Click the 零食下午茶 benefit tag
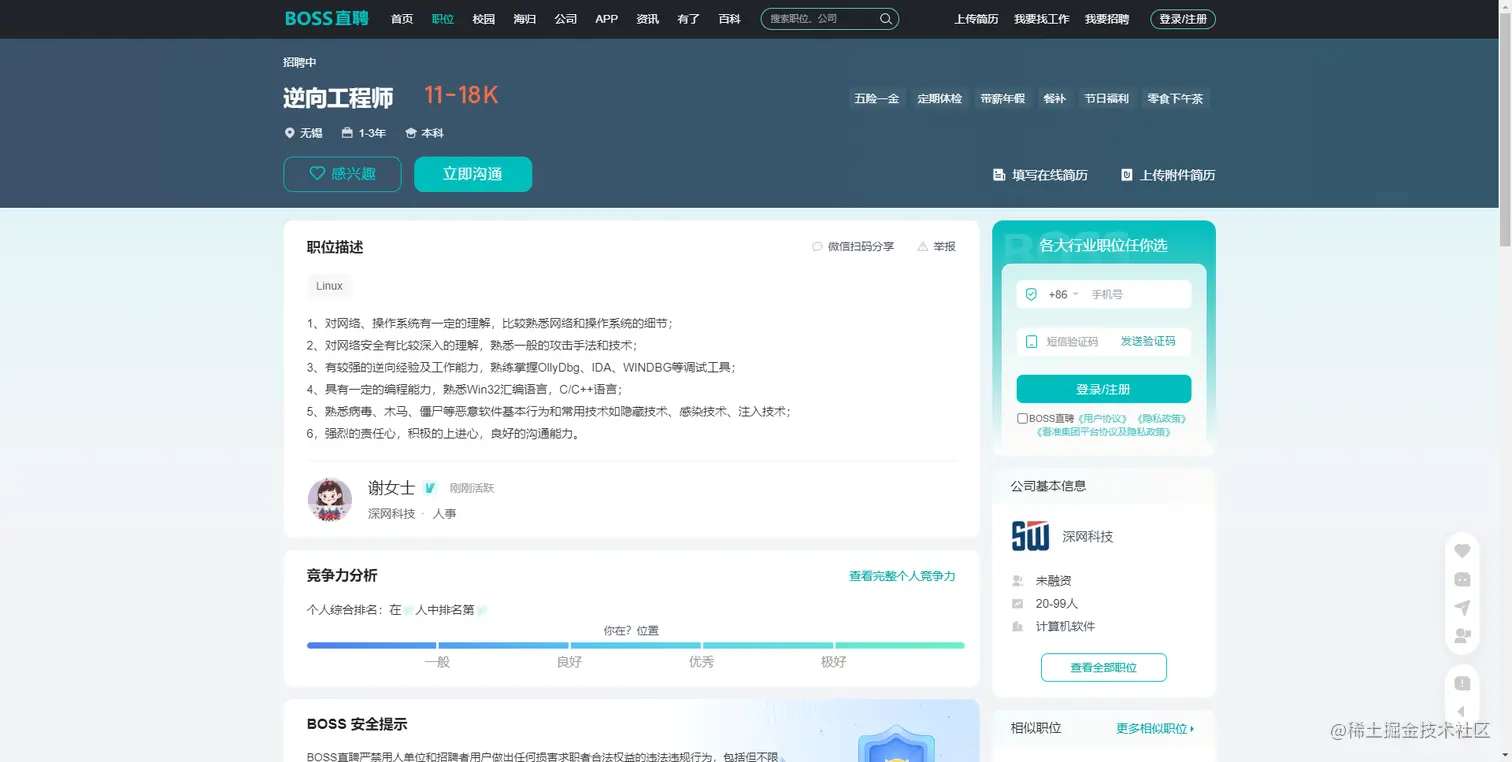Screen dimensions: 1512x762 click(1175, 98)
